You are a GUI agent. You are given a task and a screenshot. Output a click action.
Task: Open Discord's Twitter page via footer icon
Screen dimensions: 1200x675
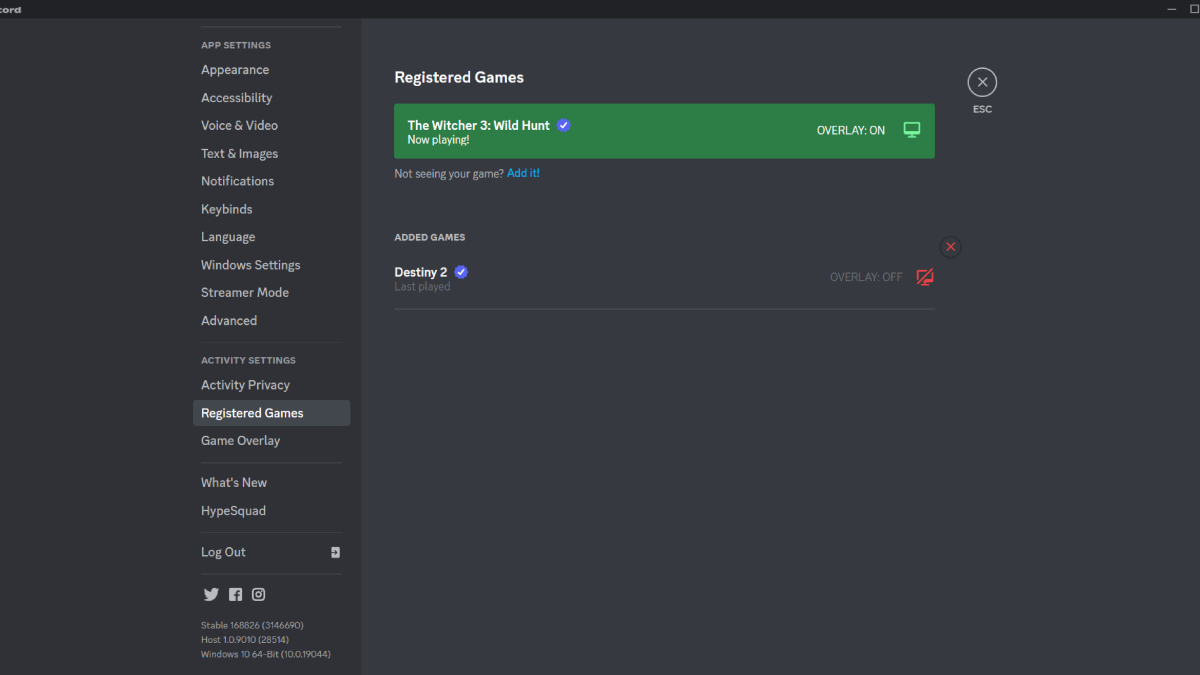point(211,594)
